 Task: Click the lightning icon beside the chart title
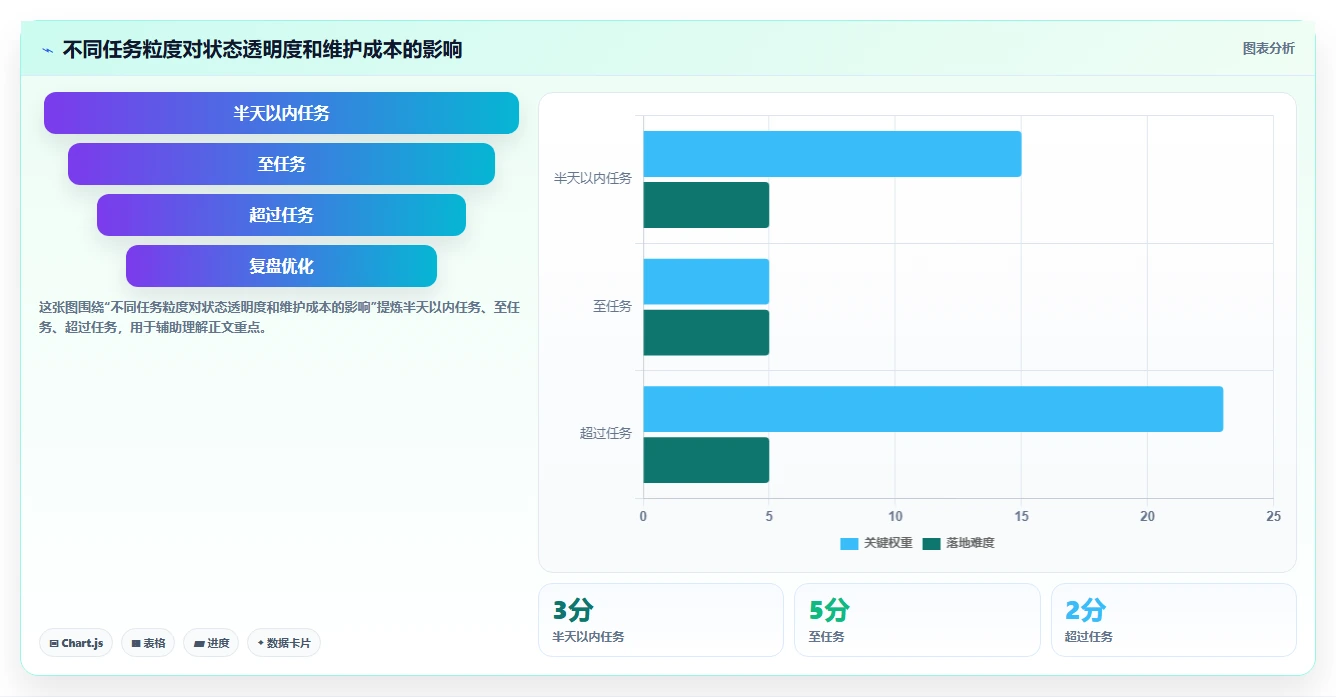click(x=48, y=50)
